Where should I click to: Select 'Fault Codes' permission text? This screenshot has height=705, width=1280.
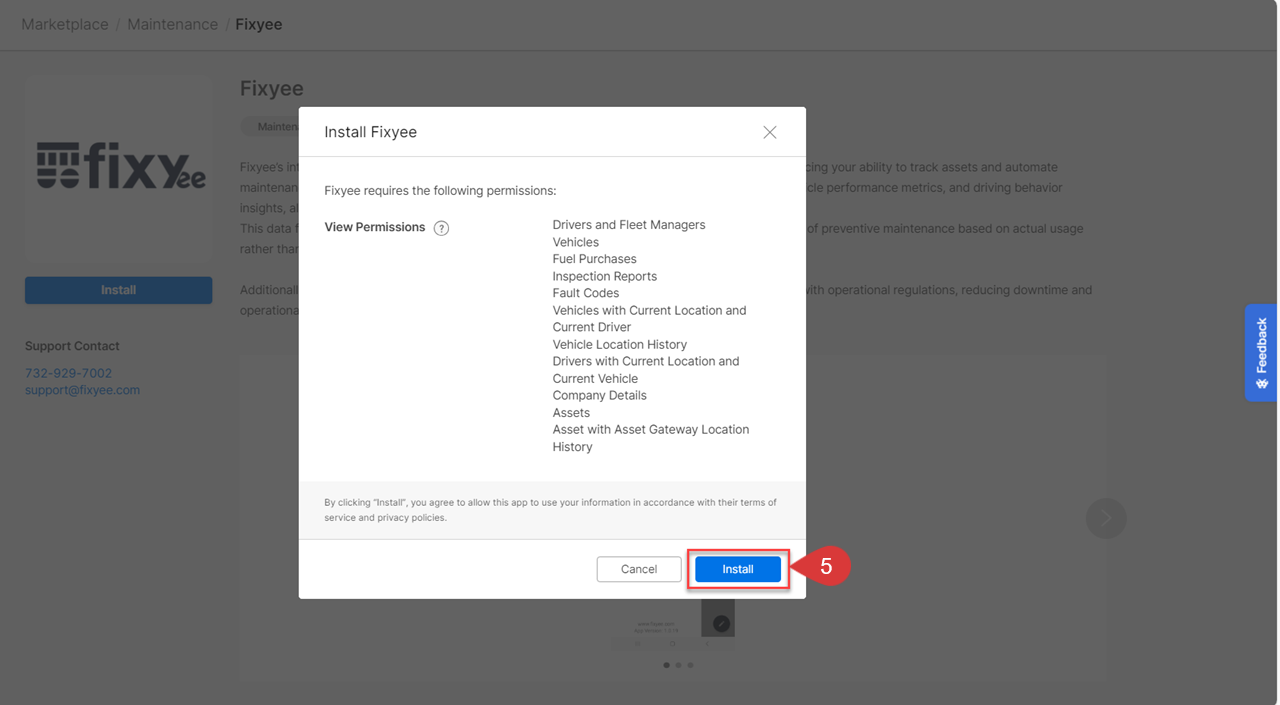(x=586, y=293)
